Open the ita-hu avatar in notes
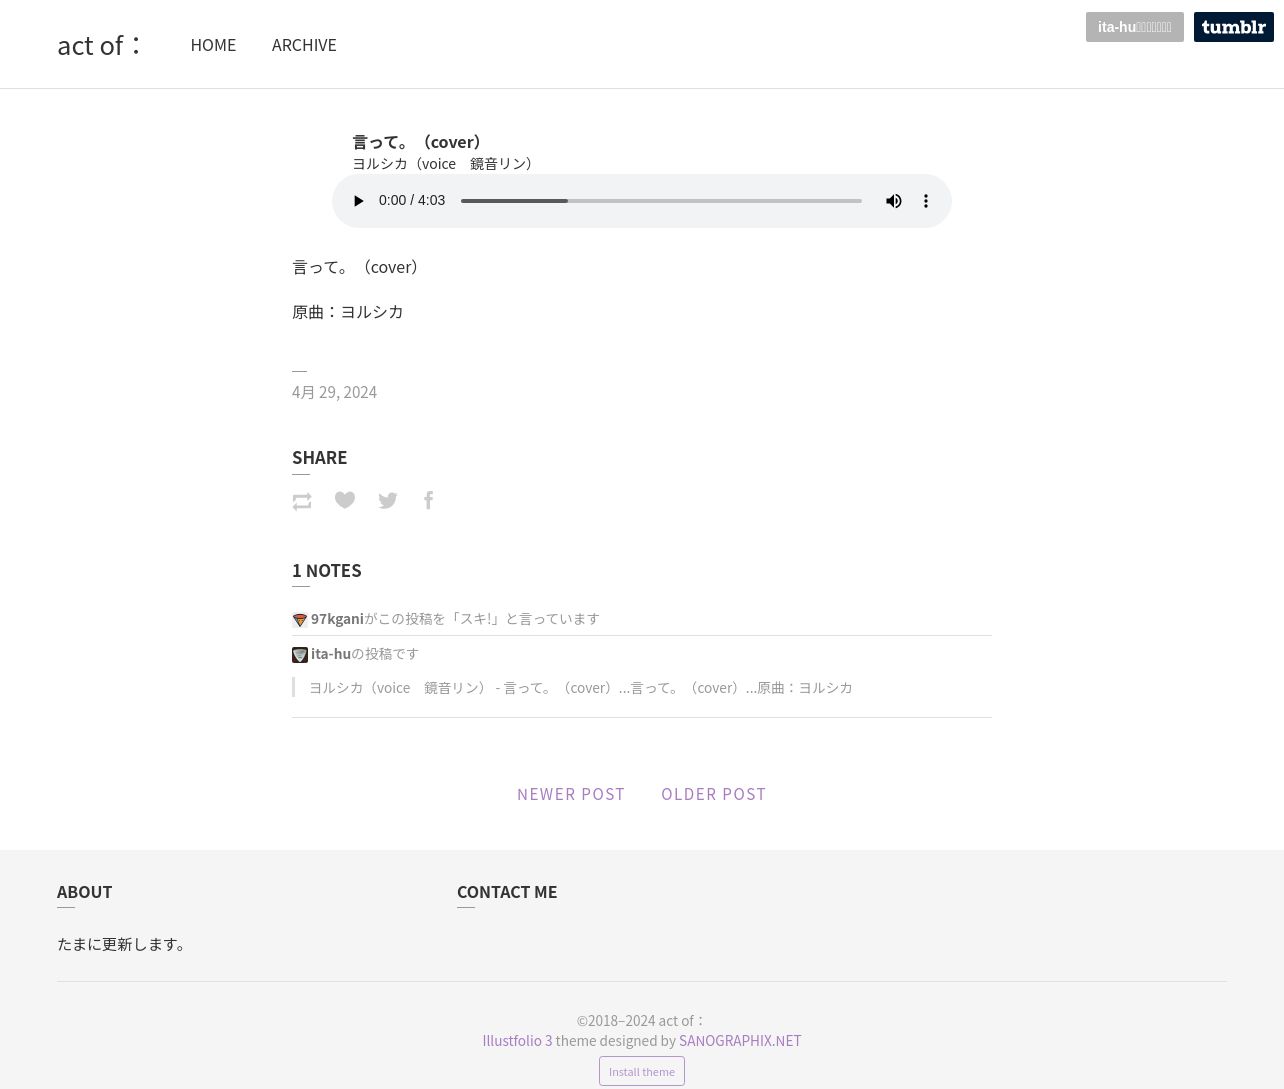This screenshot has width=1284, height=1089. 299,655
